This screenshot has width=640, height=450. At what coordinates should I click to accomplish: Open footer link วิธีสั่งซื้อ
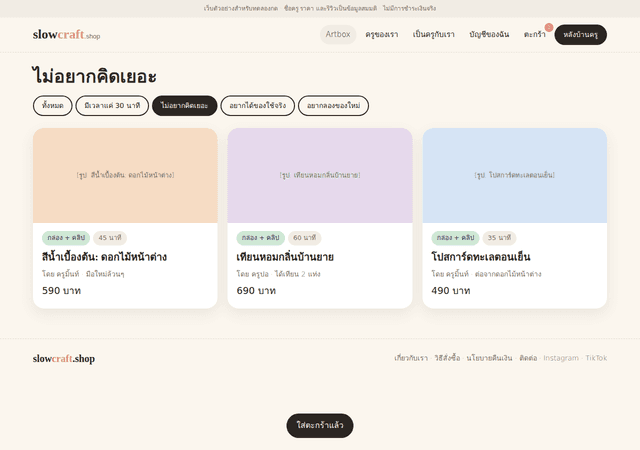click(x=447, y=358)
